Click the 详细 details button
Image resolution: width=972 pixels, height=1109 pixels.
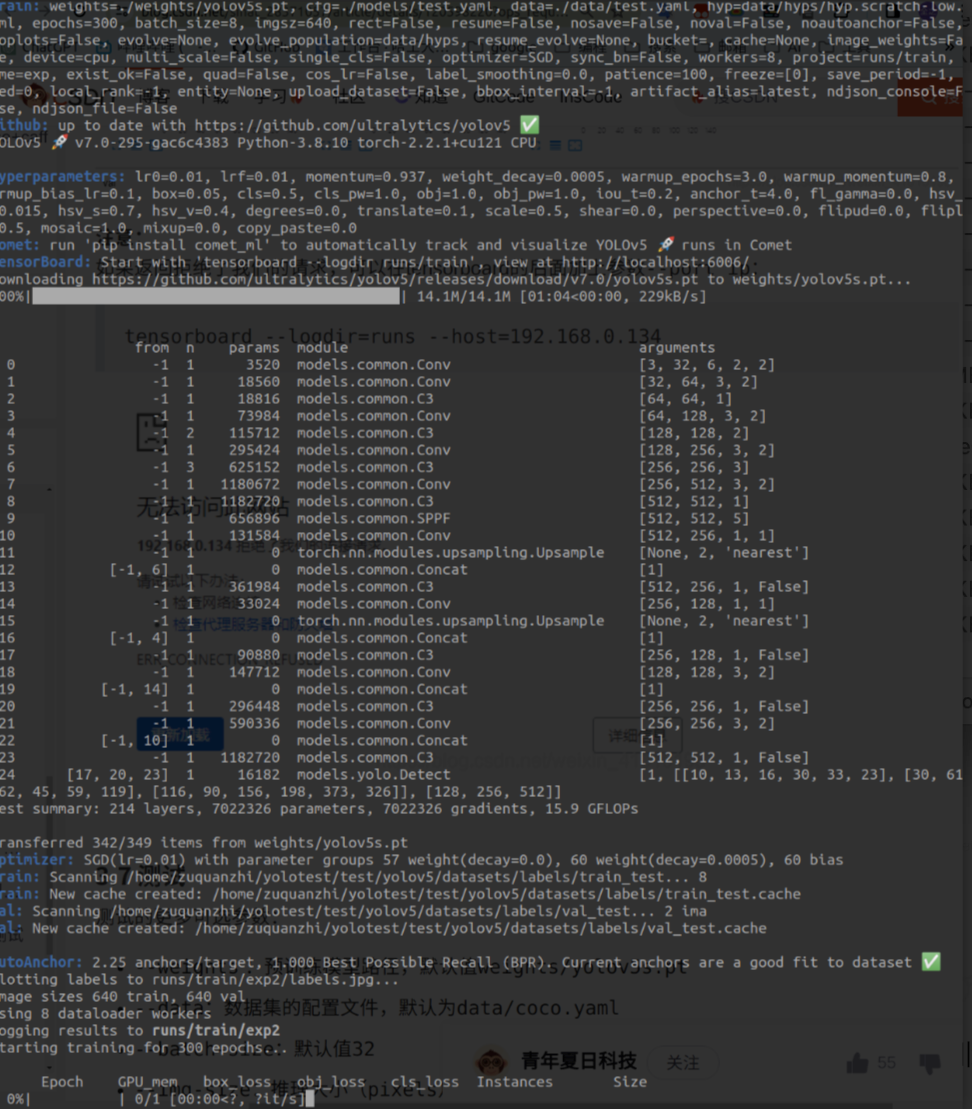click(x=636, y=737)
